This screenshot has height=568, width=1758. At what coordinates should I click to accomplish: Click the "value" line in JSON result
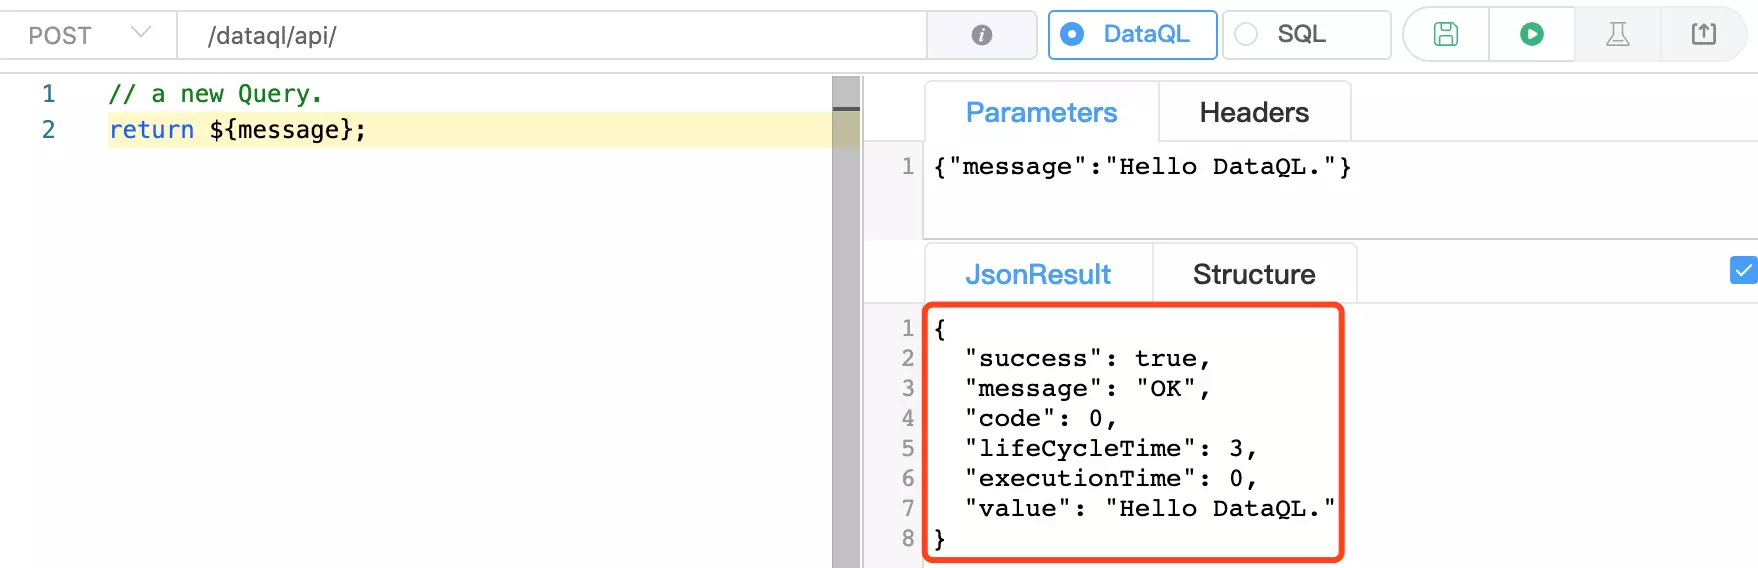pyautogui.click(x=1150, y=508)
